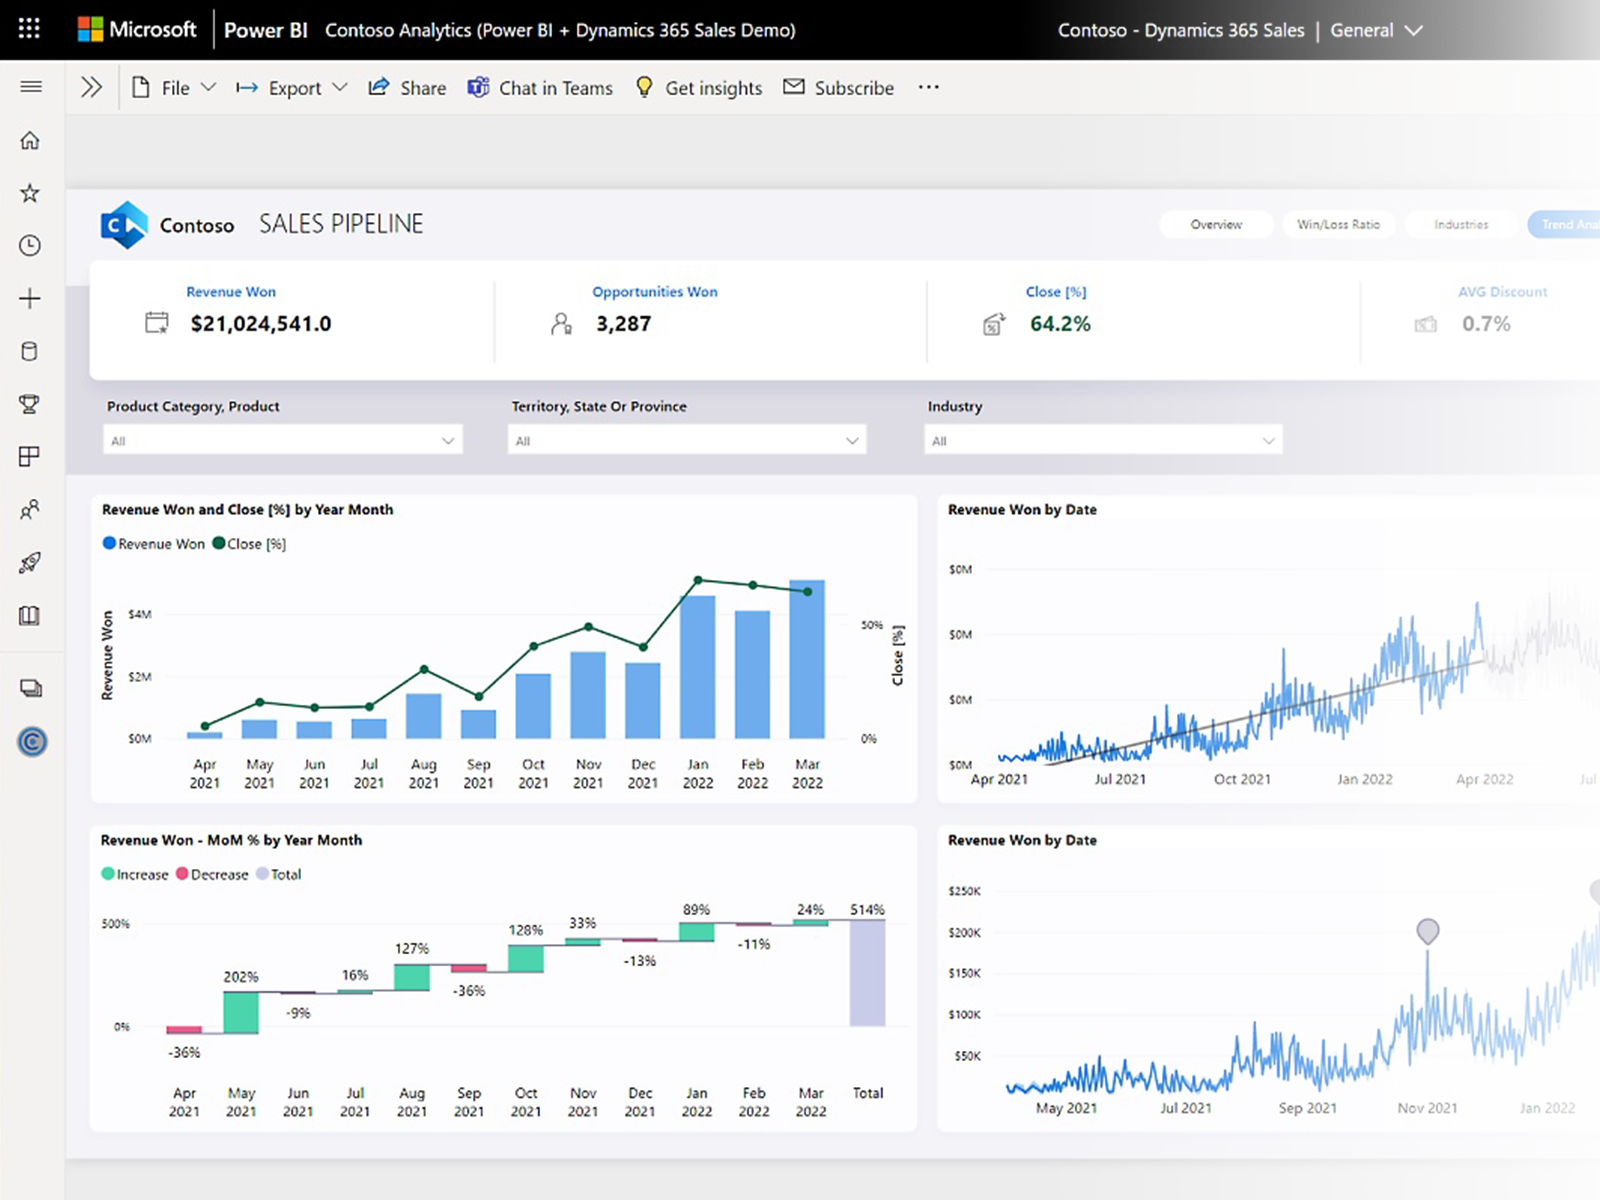Viewport: 1600px width, 1200px height.
Task: Click Revenue Won blue legend dot
Action: click(109, 543)
